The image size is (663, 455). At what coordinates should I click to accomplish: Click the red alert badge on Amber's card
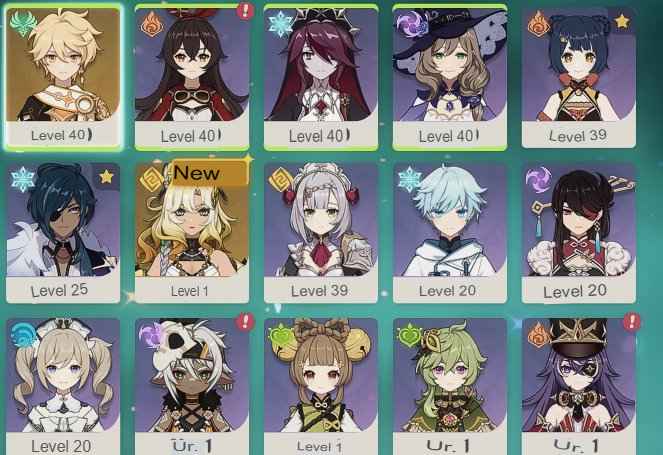click(245, 11)
